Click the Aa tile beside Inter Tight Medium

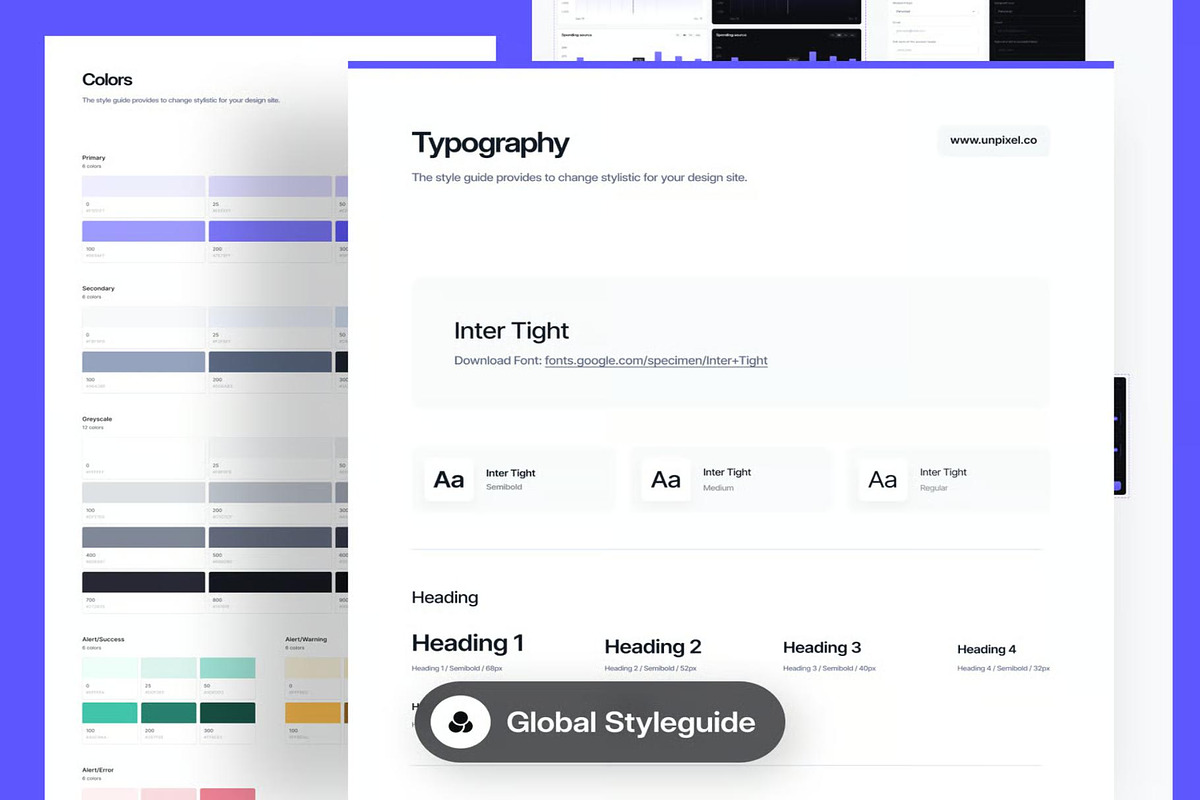tap(666, 480)
